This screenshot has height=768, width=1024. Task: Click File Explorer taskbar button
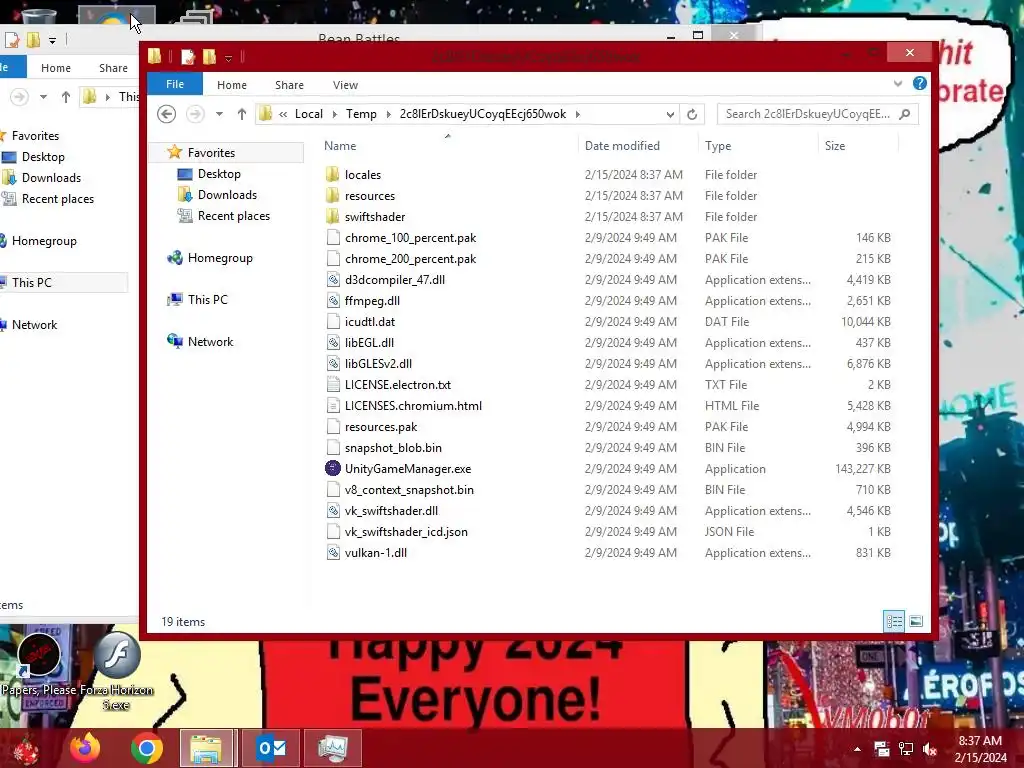click(206, 748)
